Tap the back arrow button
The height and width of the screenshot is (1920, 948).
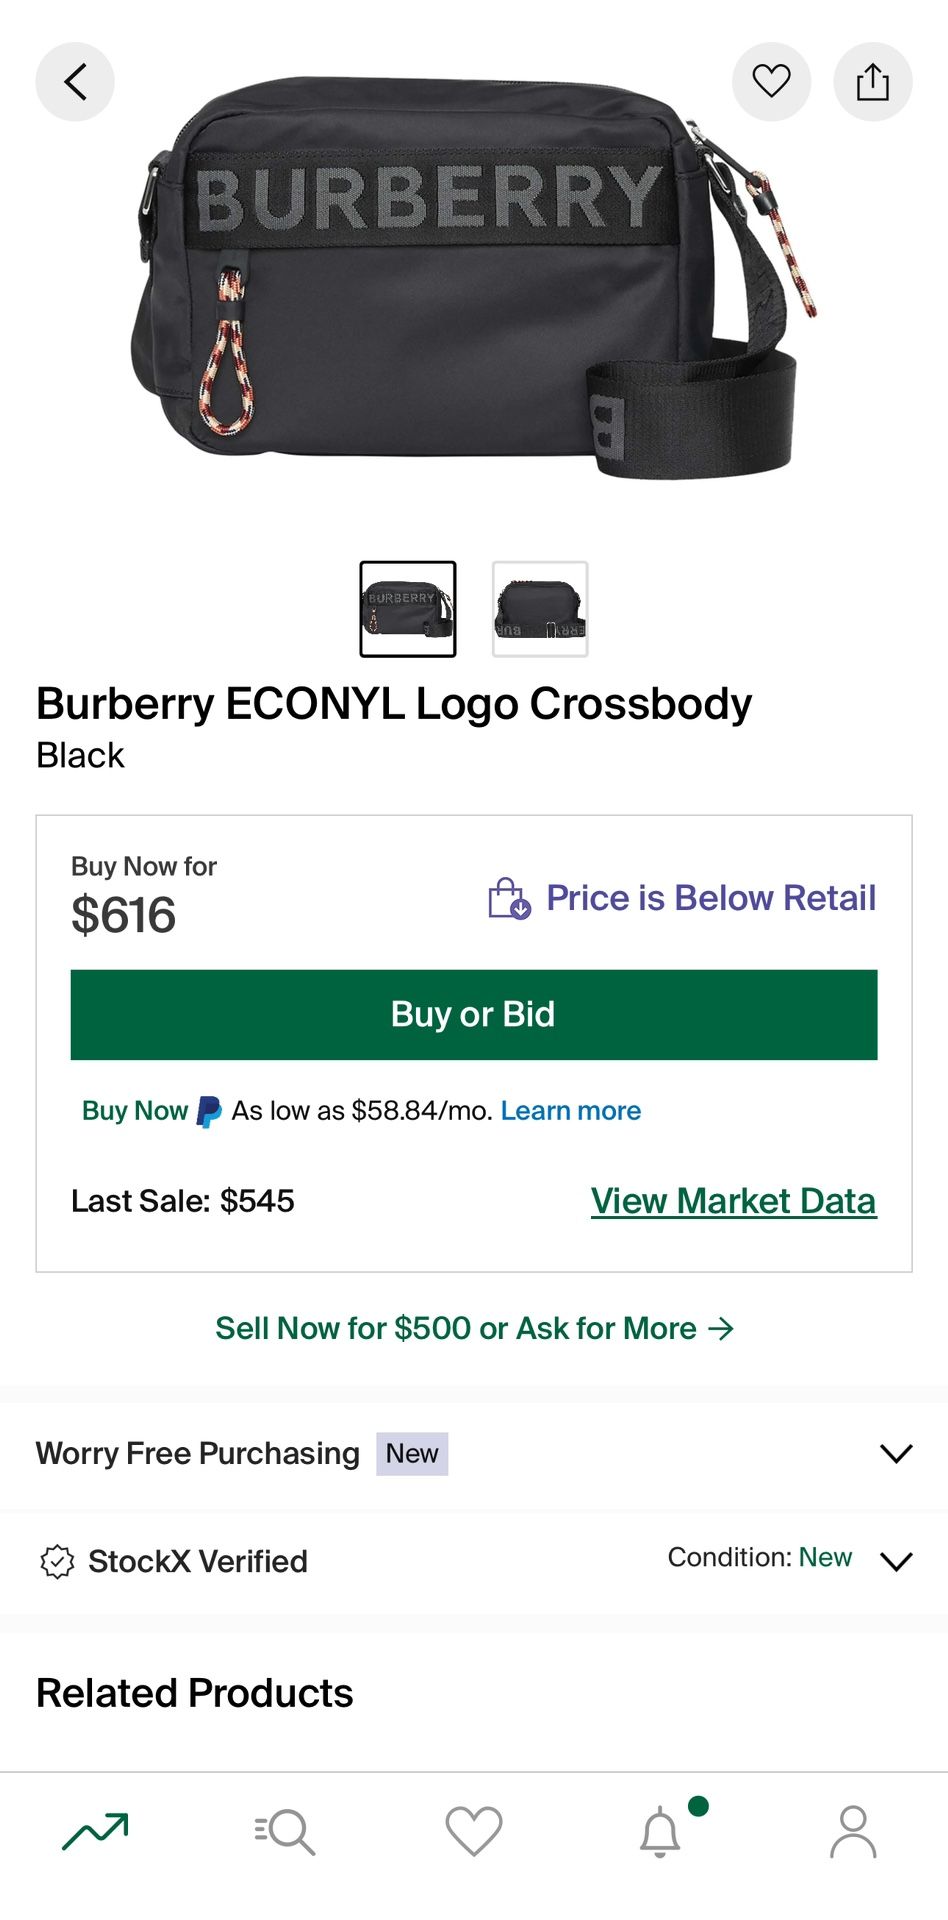[75, 82]
